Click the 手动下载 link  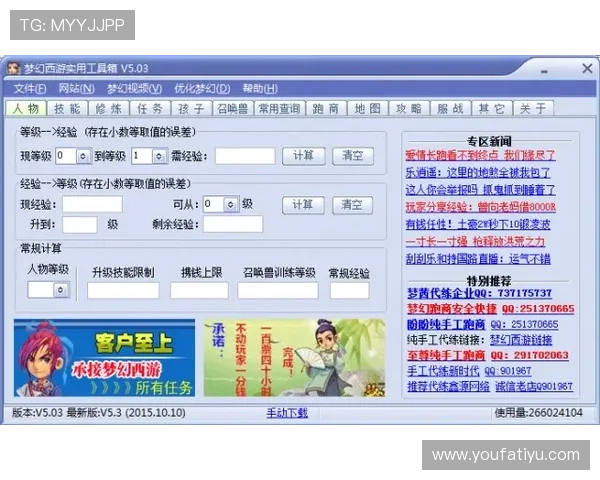pyautogui.click(x=287, y=412)
